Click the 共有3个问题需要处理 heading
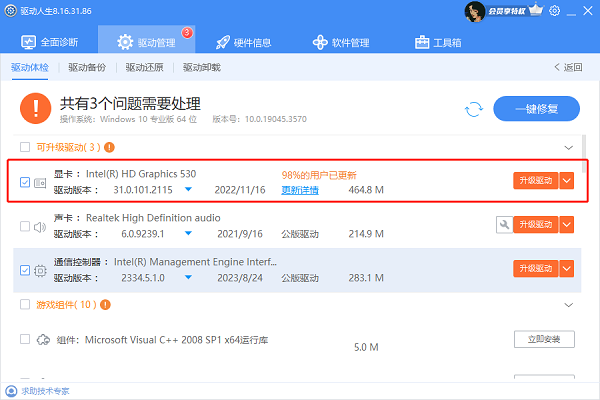Screen dimensions: 600x400 (x=130, y=104)
